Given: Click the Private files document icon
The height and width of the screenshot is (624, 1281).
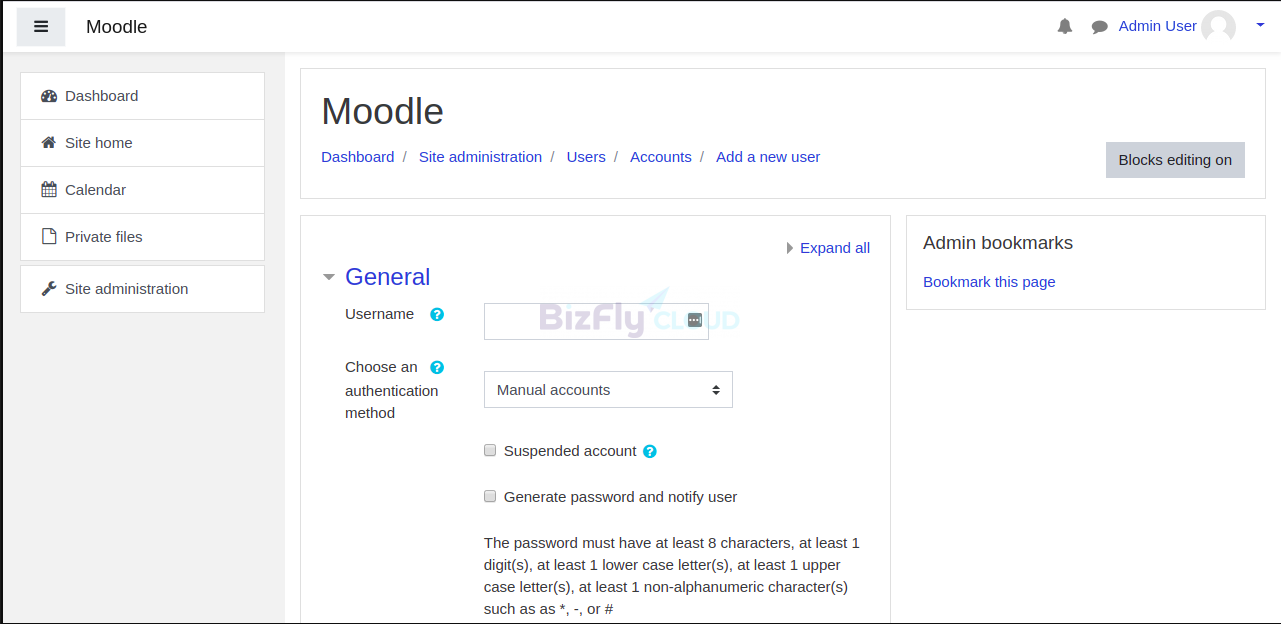Looking at the screenshot, I should (49, 237).
